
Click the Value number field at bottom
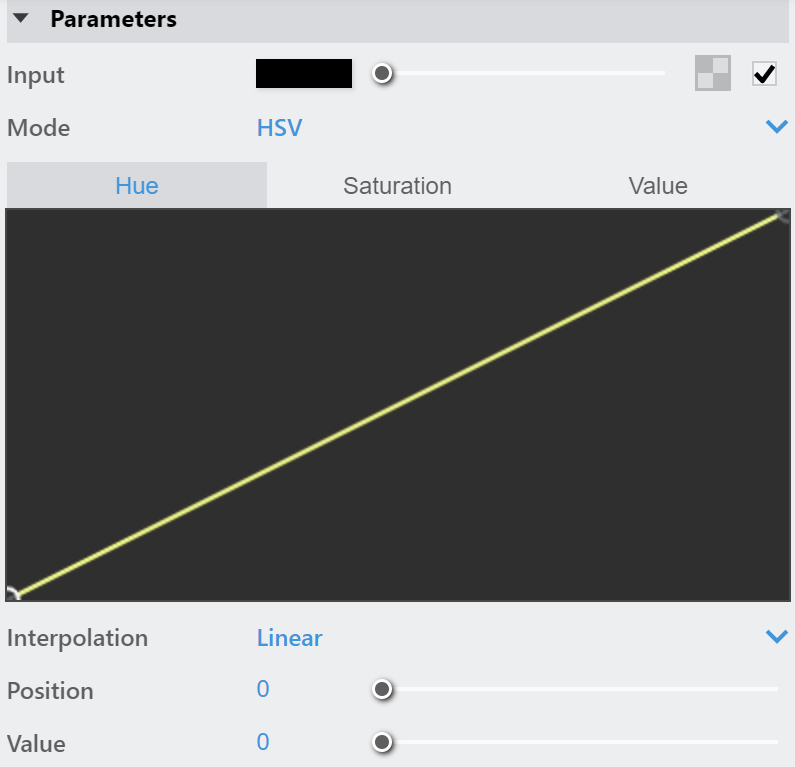263,742
